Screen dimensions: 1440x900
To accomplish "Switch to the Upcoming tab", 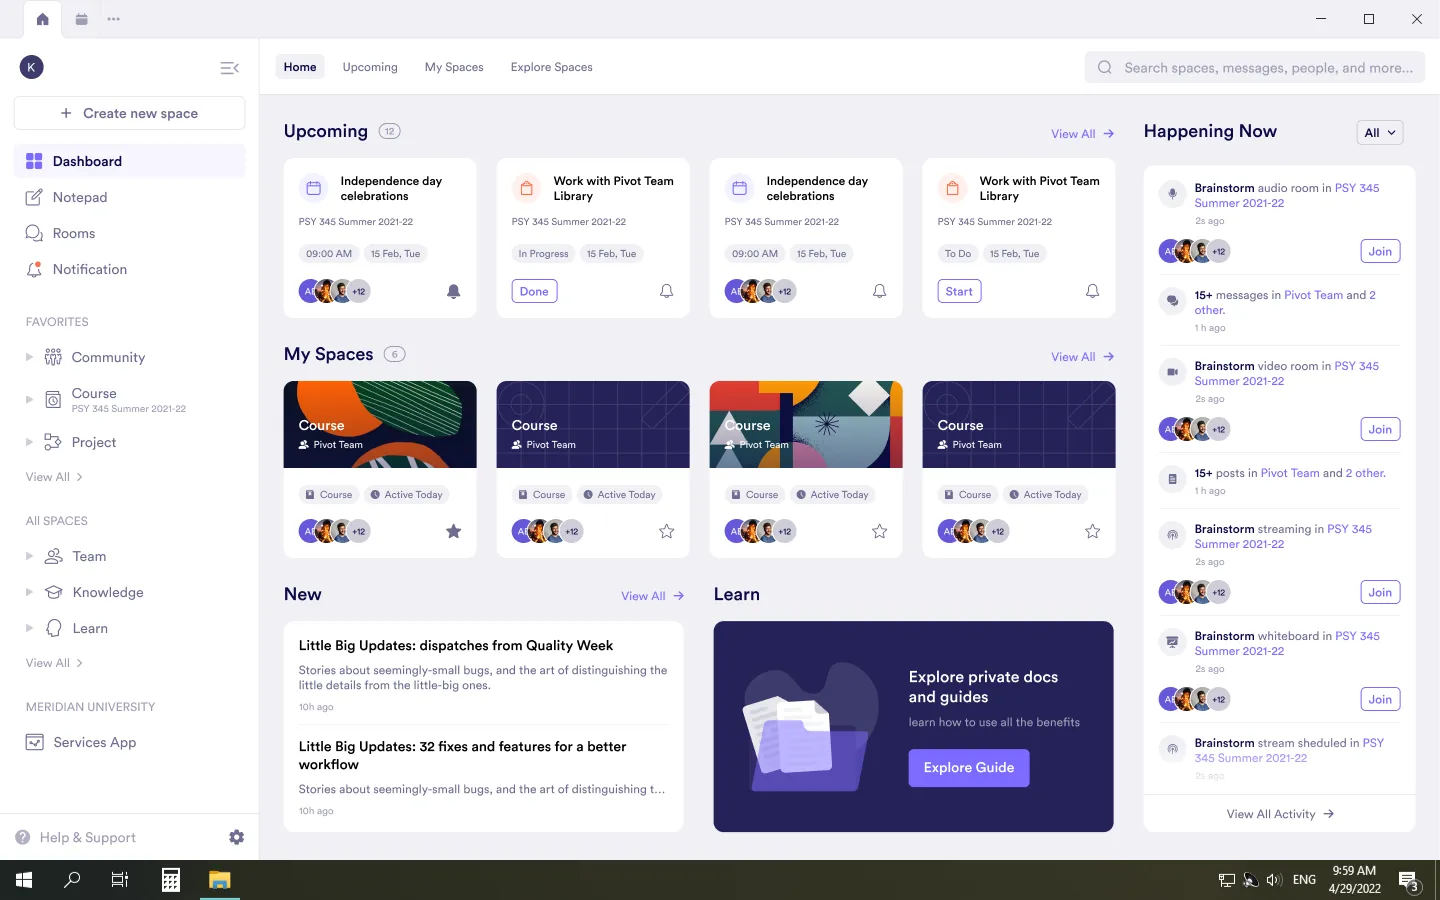I will click(x=369, y=67).
